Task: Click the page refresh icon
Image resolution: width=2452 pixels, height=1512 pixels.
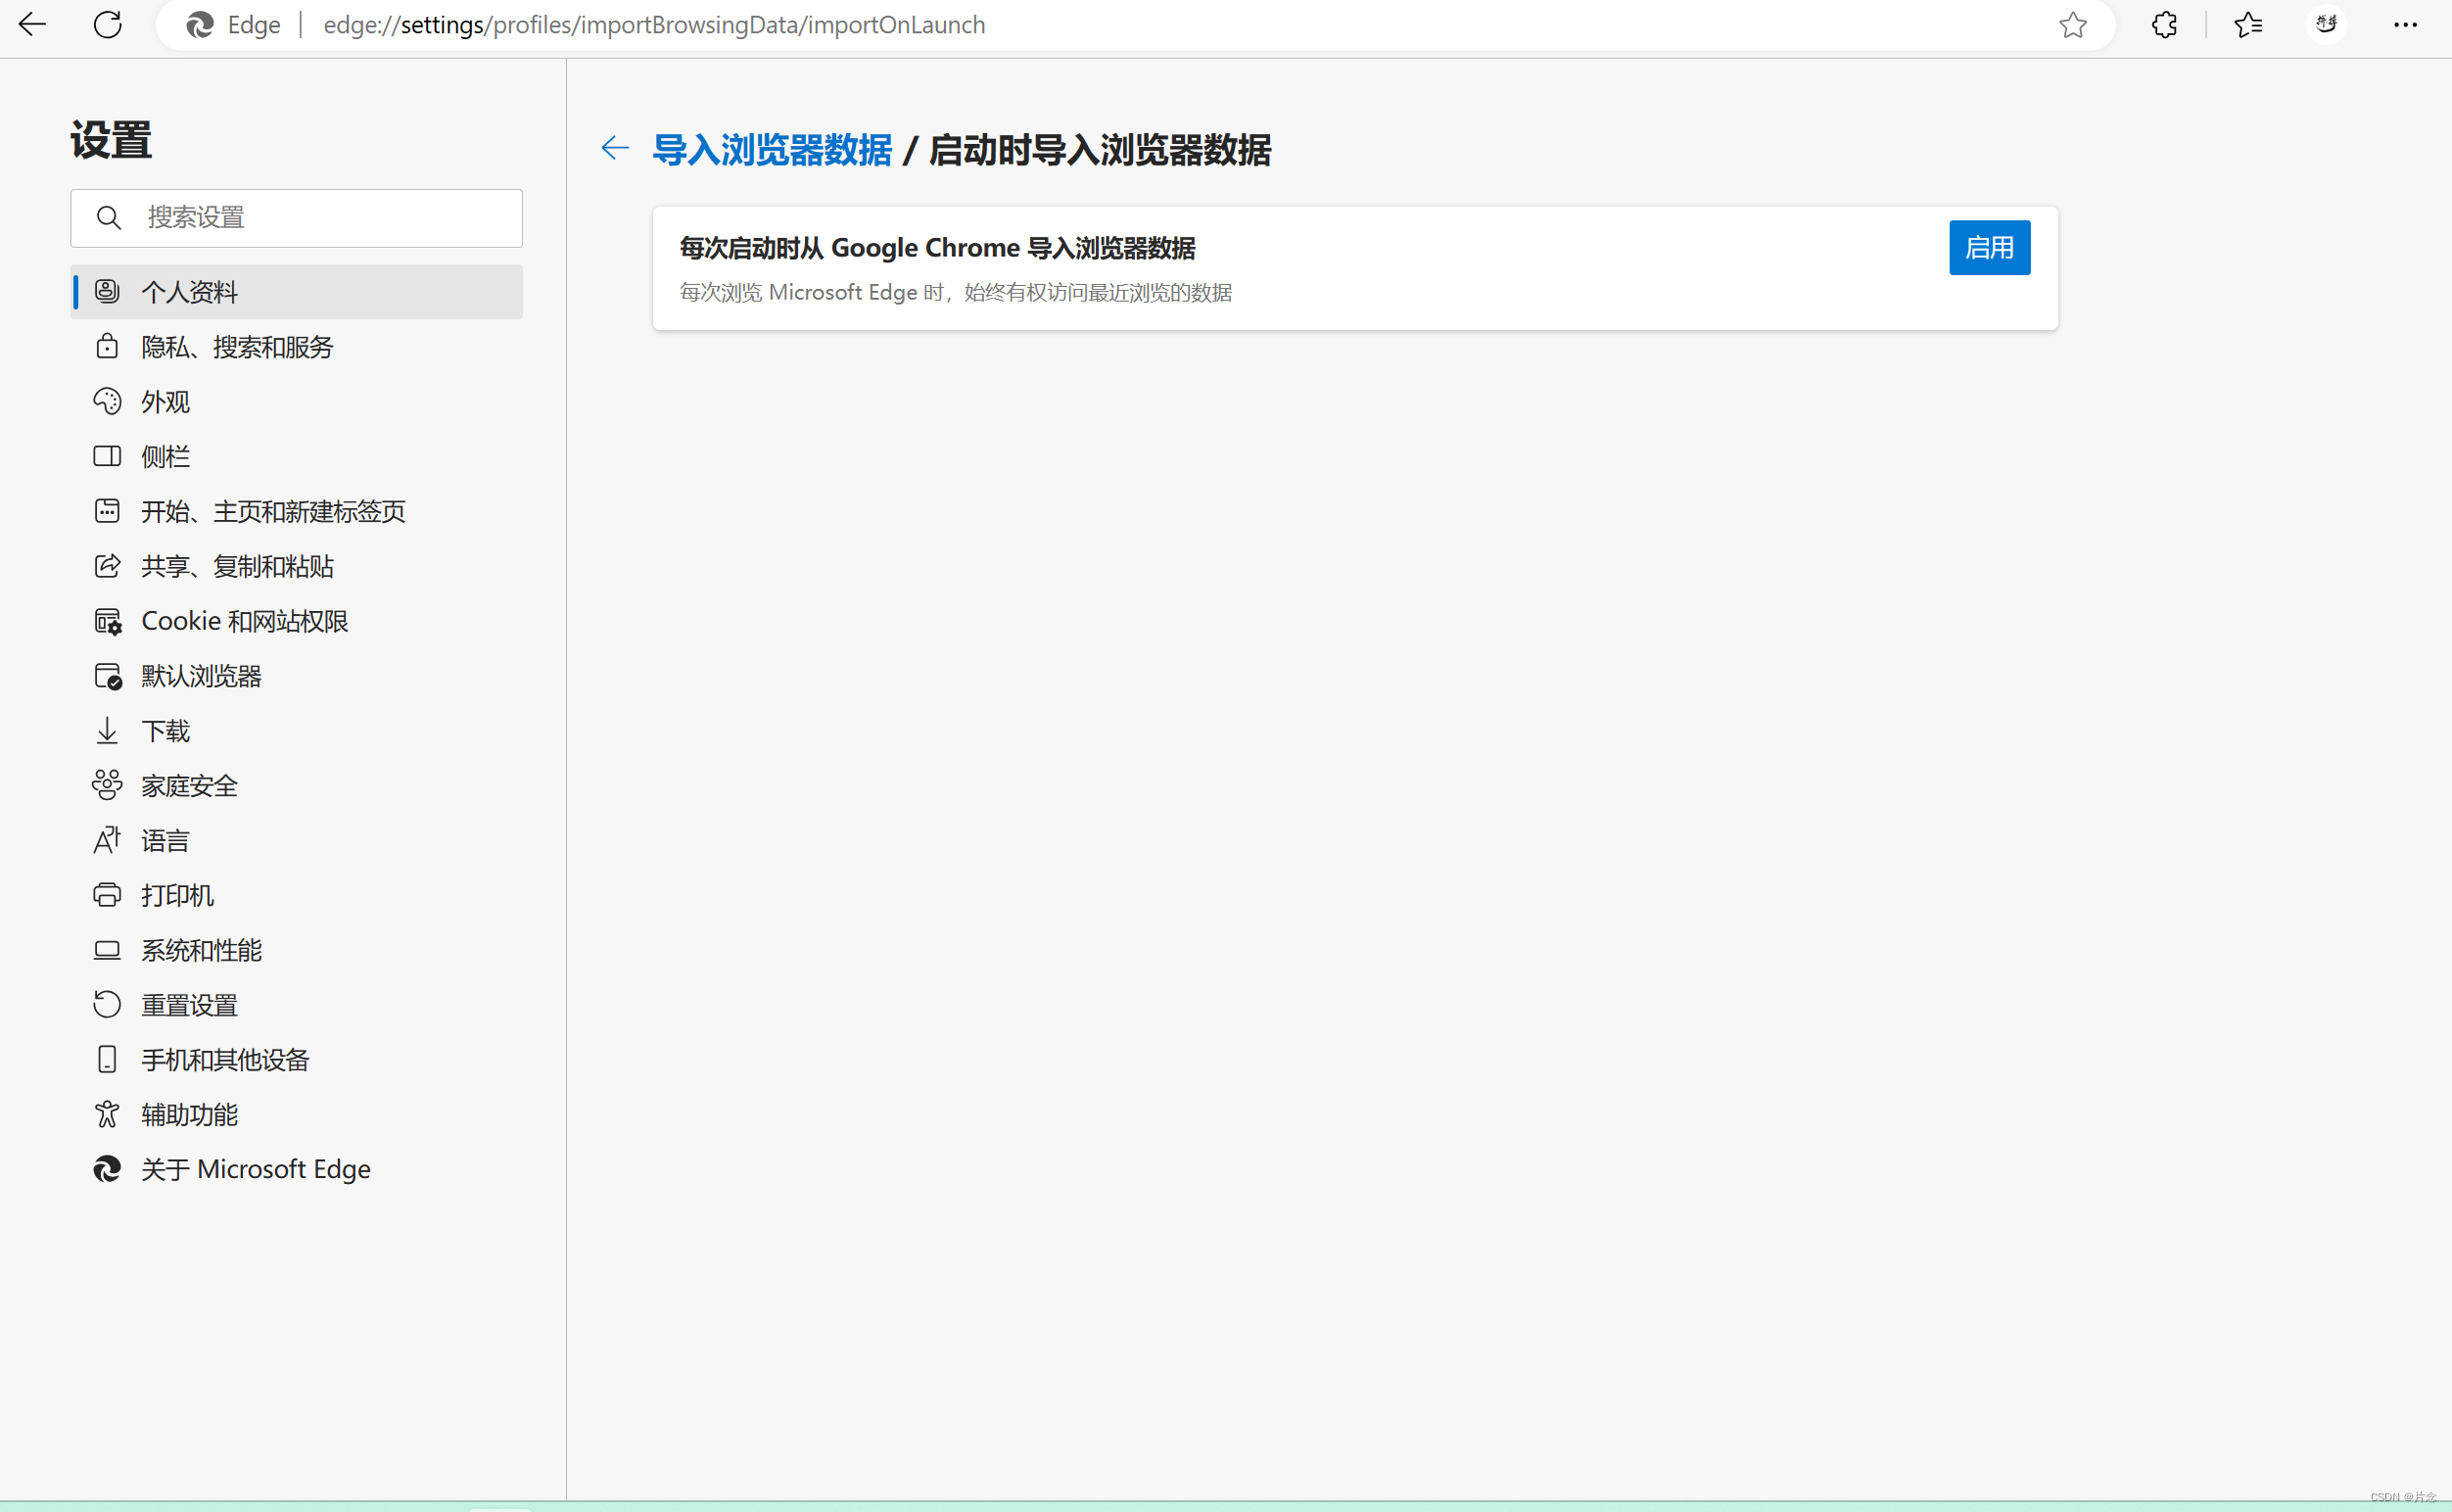Action: (x=108, y=25)
